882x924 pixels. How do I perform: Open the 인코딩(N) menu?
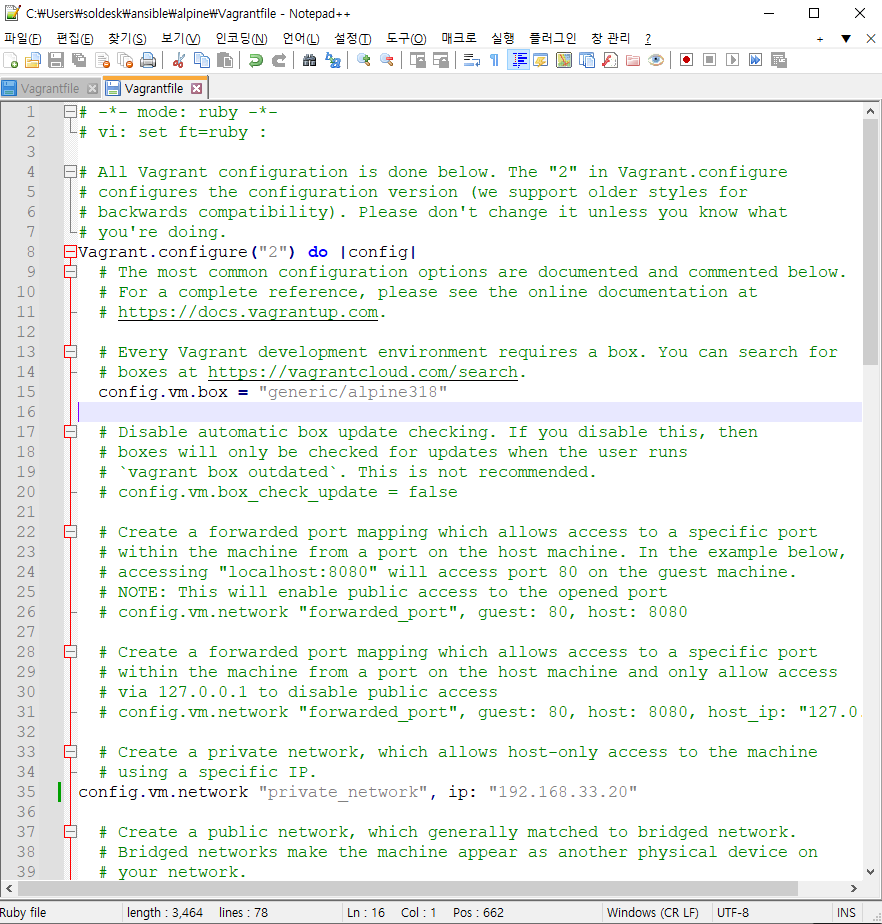click(x=242, y=38)
